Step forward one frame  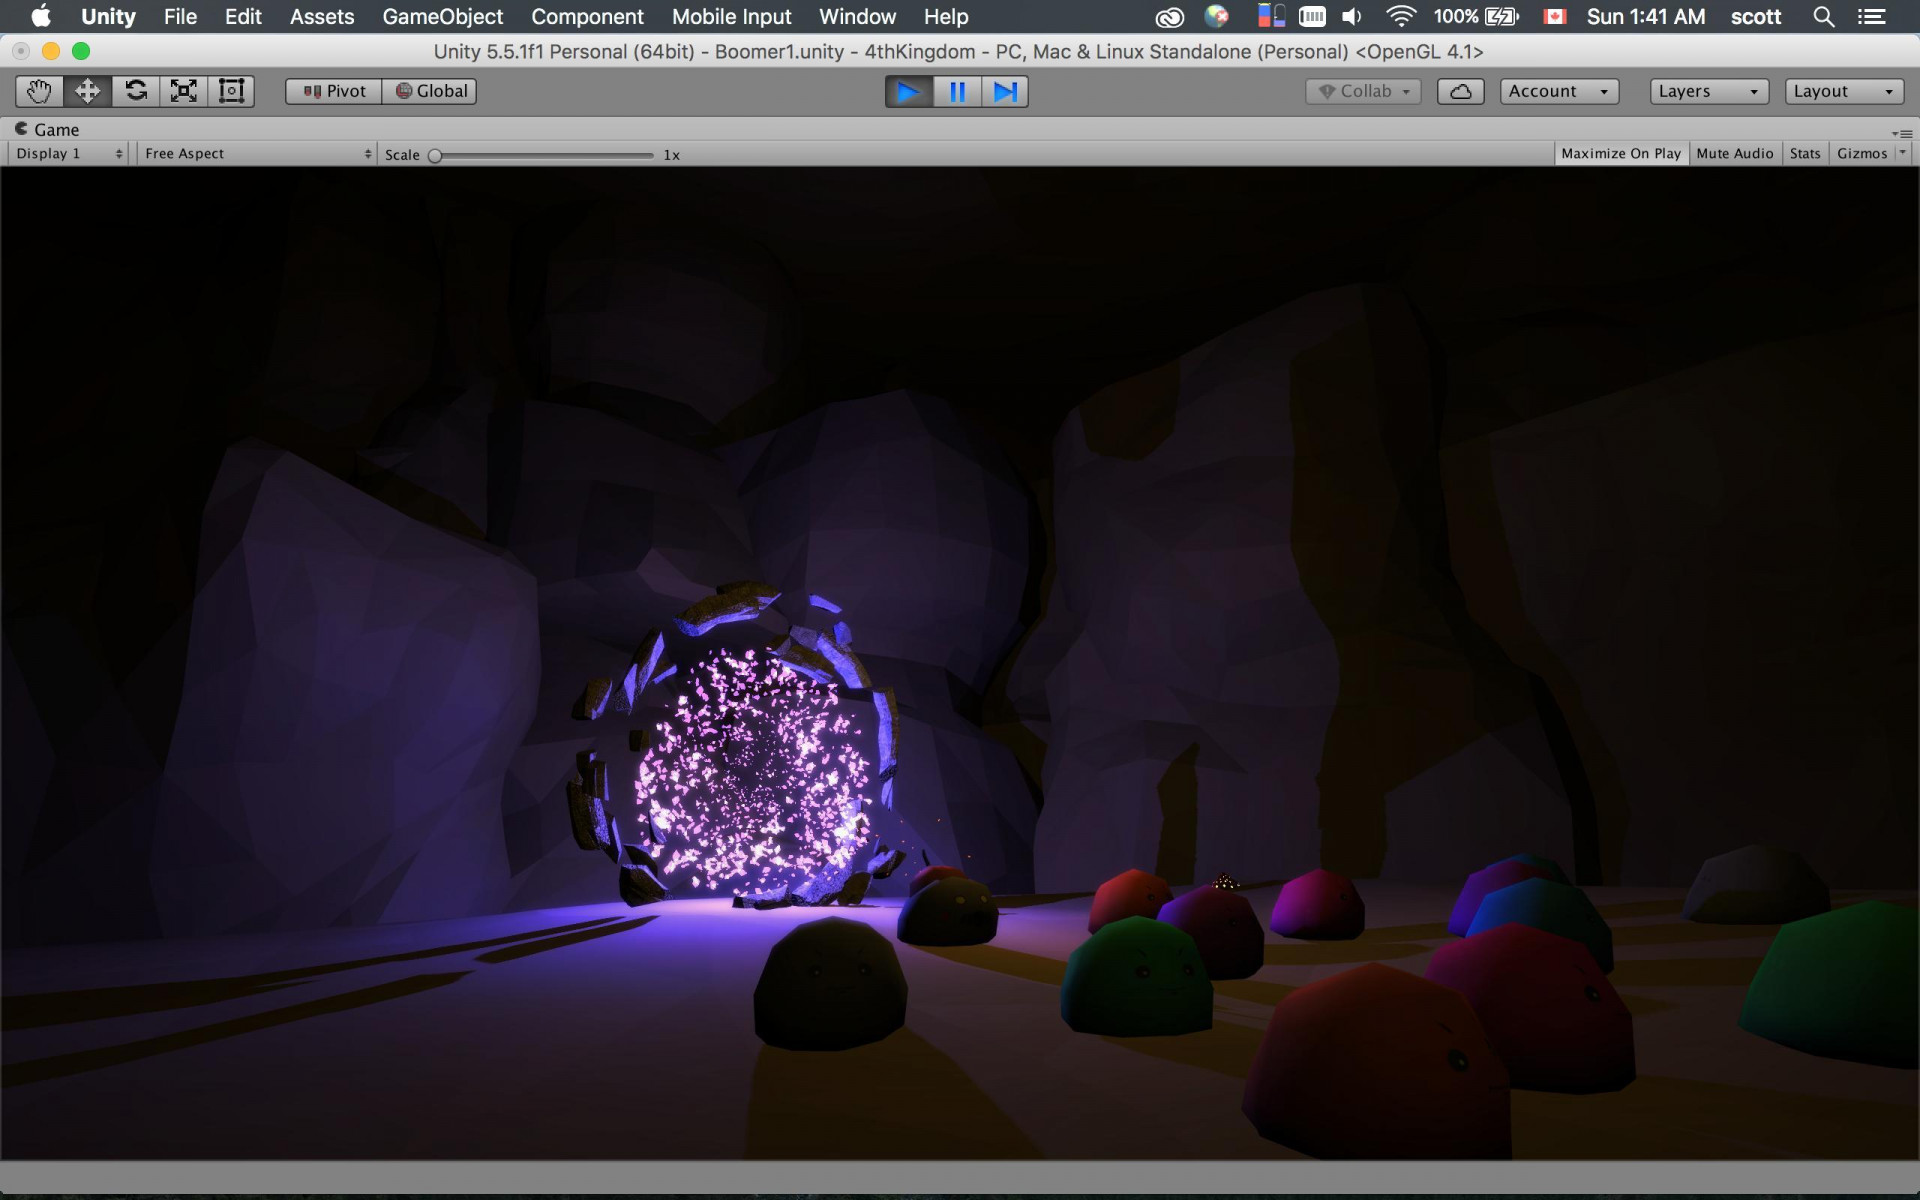(1005, 92)
